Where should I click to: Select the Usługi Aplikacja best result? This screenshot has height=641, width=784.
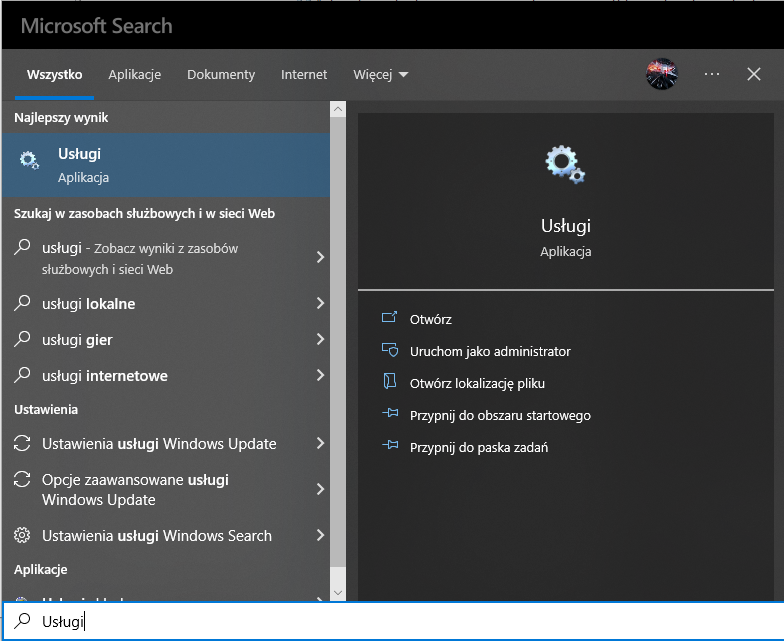[x=166, y=165]
